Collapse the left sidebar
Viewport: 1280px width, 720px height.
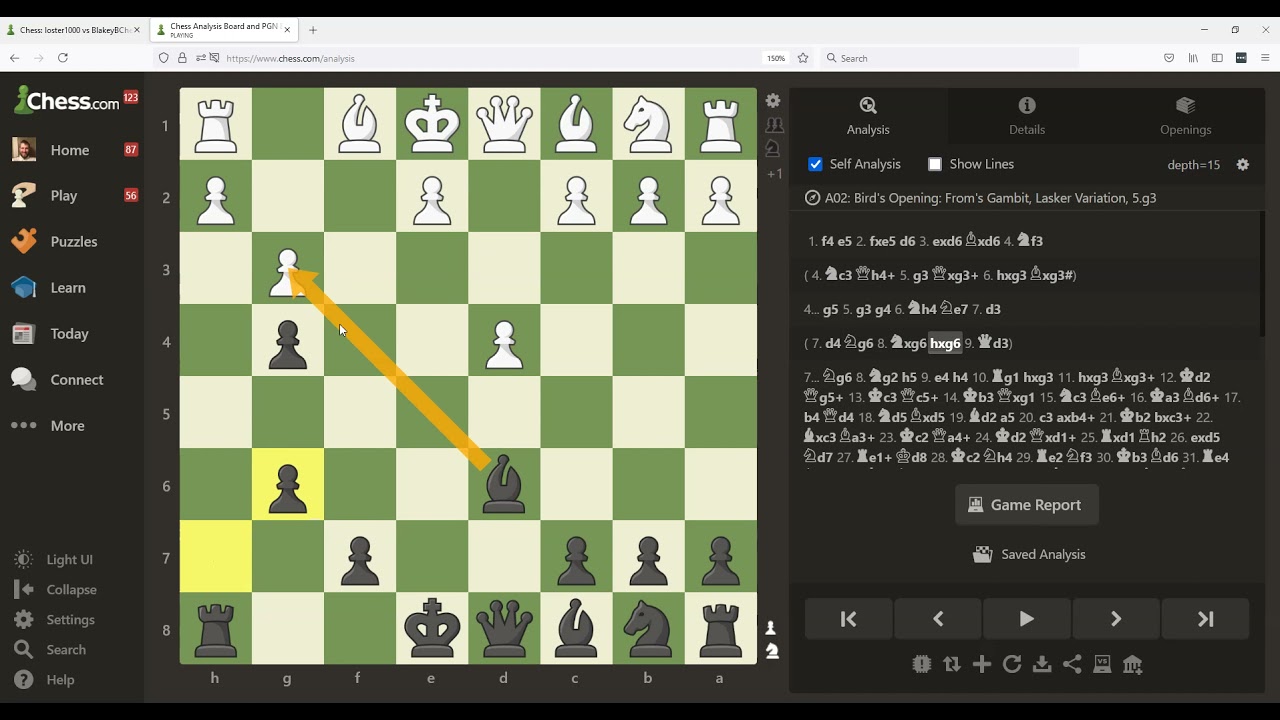point(56,590)
